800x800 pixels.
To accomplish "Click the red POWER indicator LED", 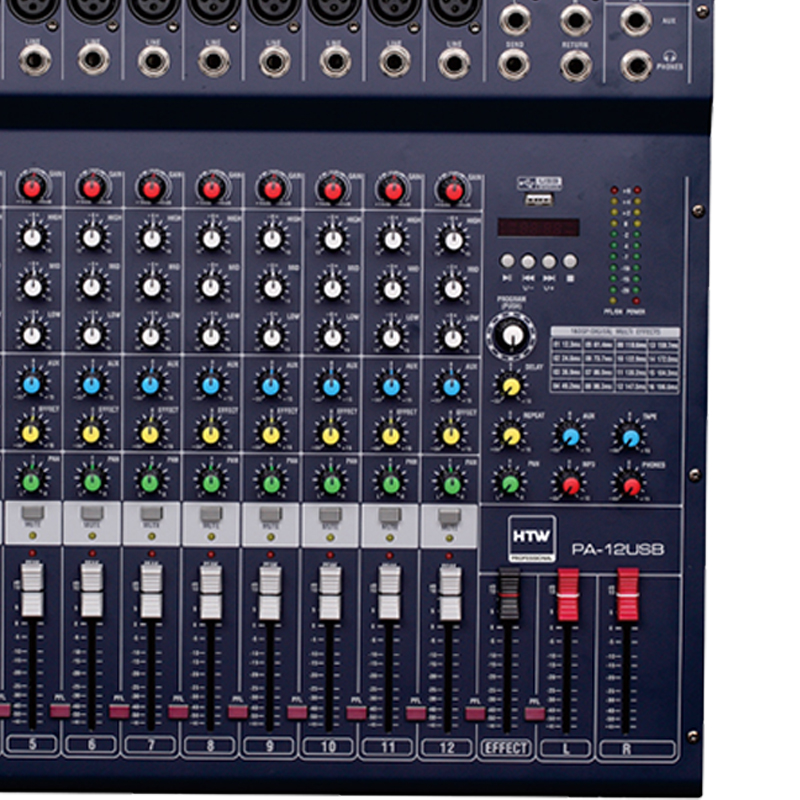I will 636,301.
